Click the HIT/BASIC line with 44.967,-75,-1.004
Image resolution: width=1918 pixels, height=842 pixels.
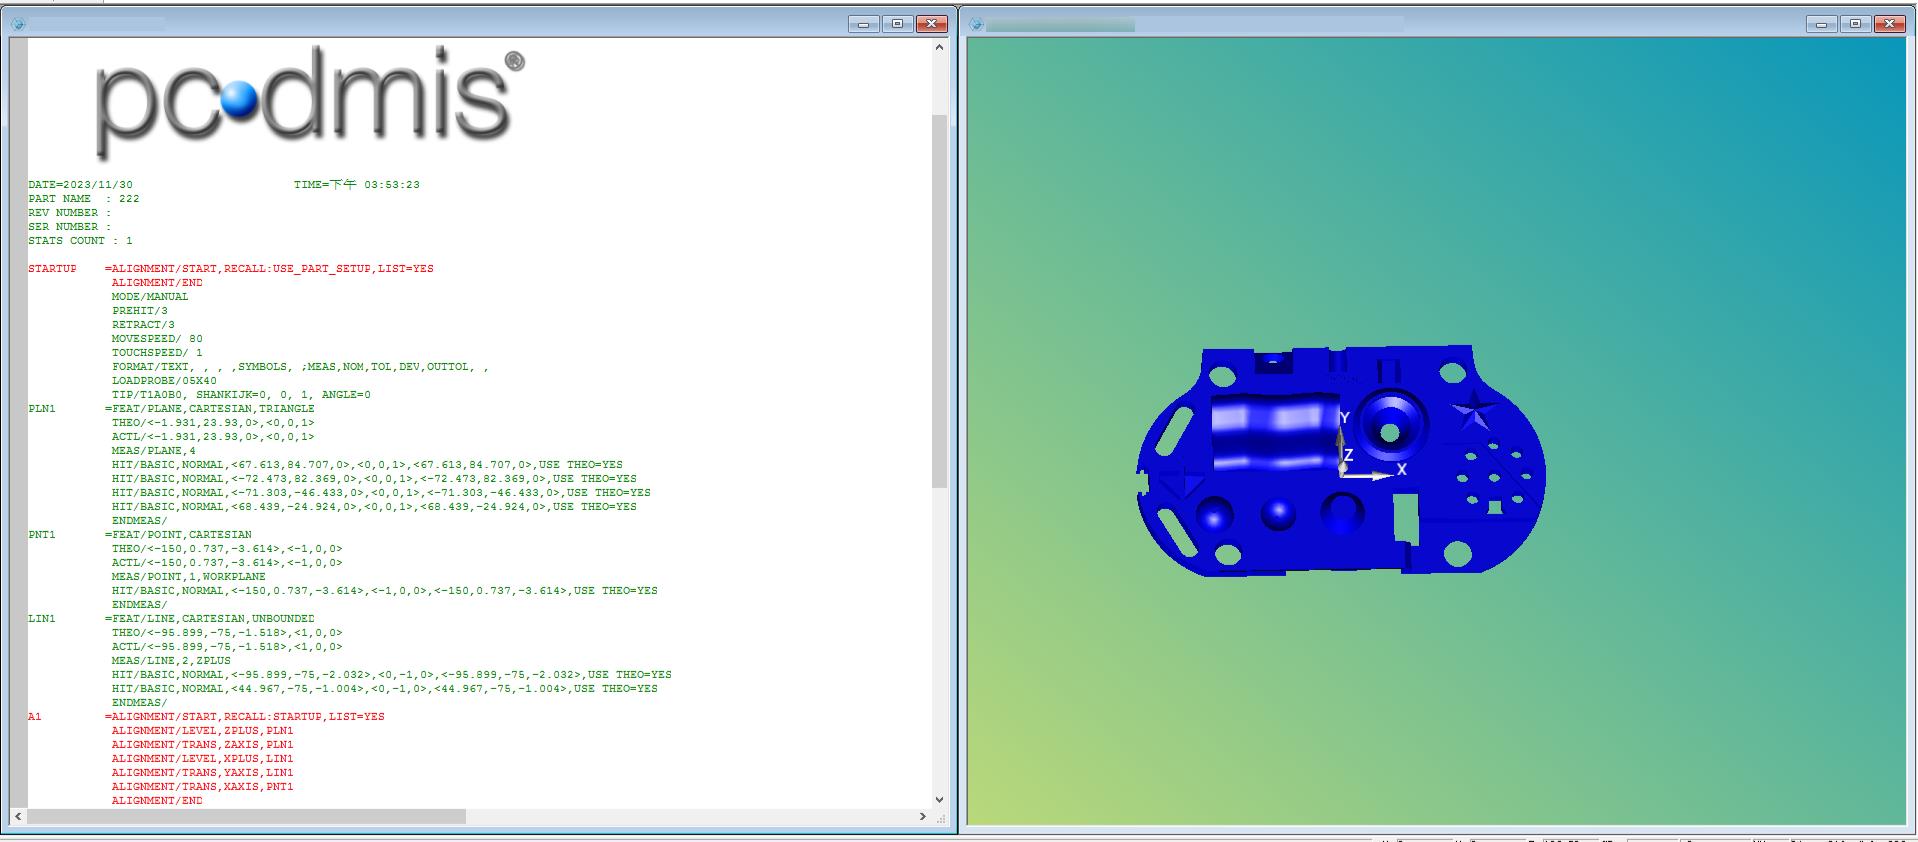point(385,689)
